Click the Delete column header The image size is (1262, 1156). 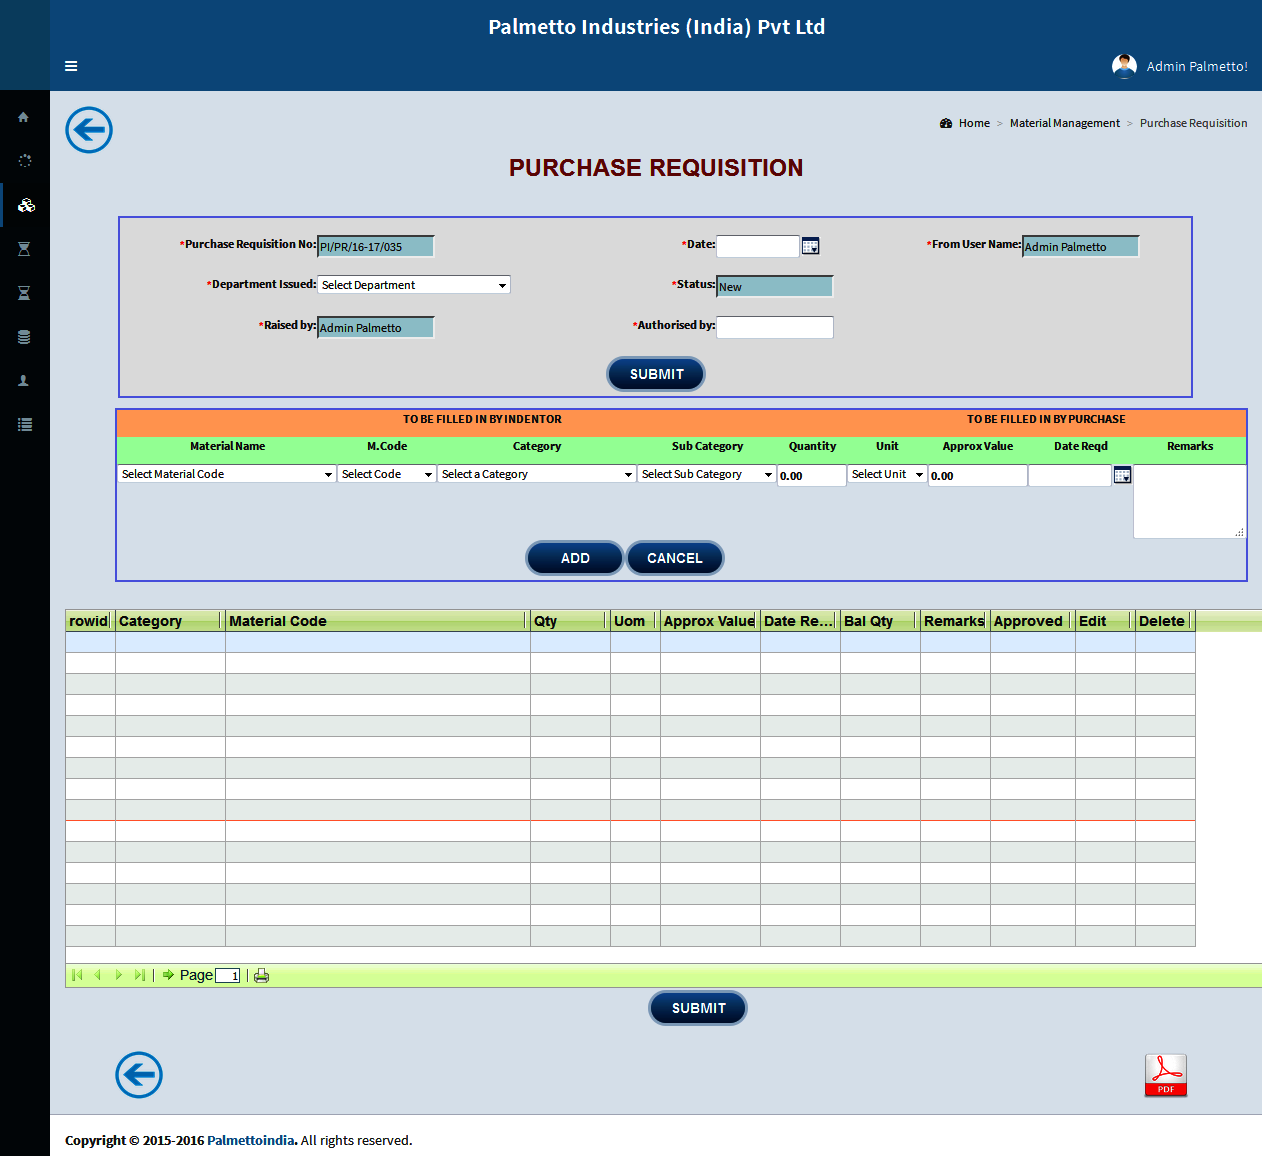pyautogui.click(x=1165, y=621)
